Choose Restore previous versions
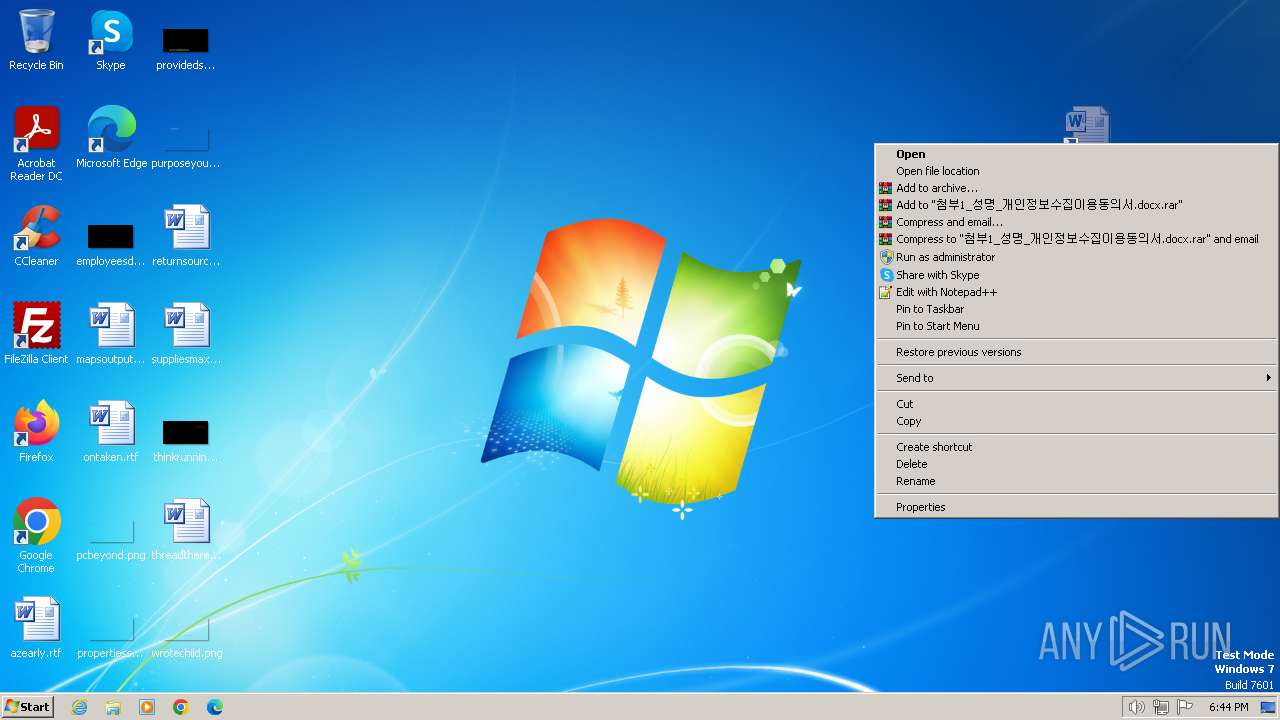This screenshot has width=1280, height=720. tap(1076, 352)
